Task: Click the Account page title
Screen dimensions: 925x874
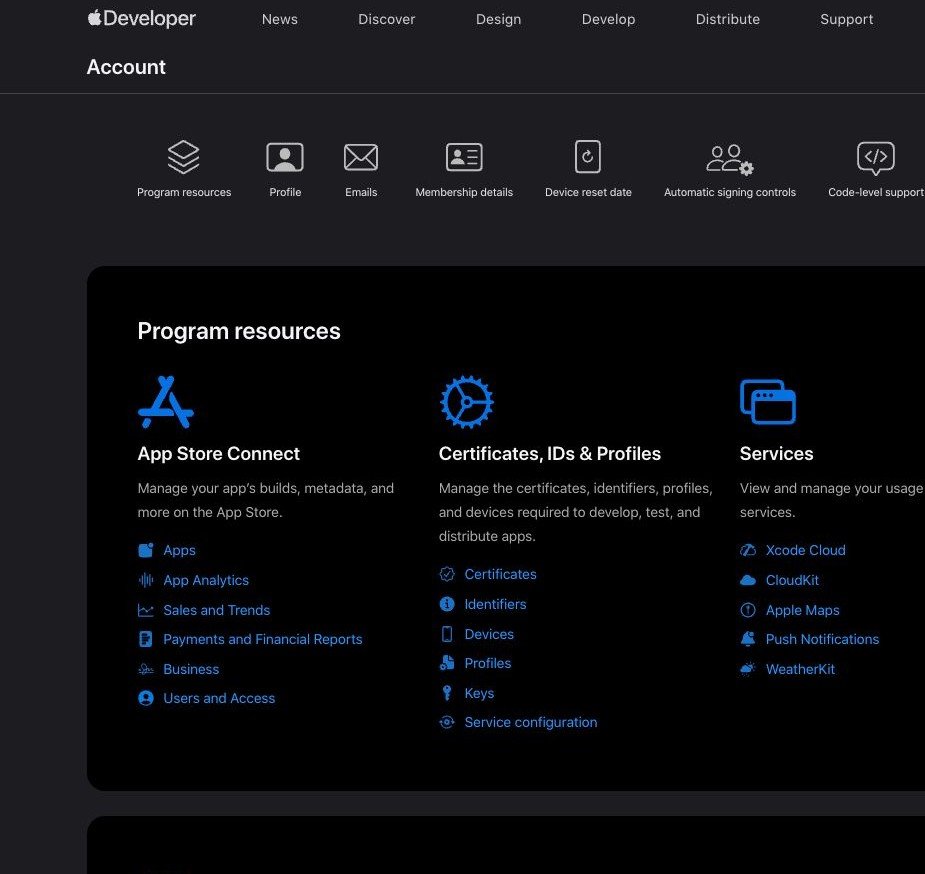Action: tap(126, 67)
